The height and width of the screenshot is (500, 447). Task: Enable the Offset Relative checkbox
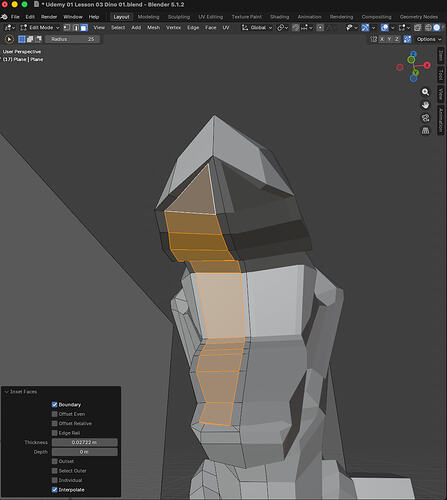click(55, 423)
